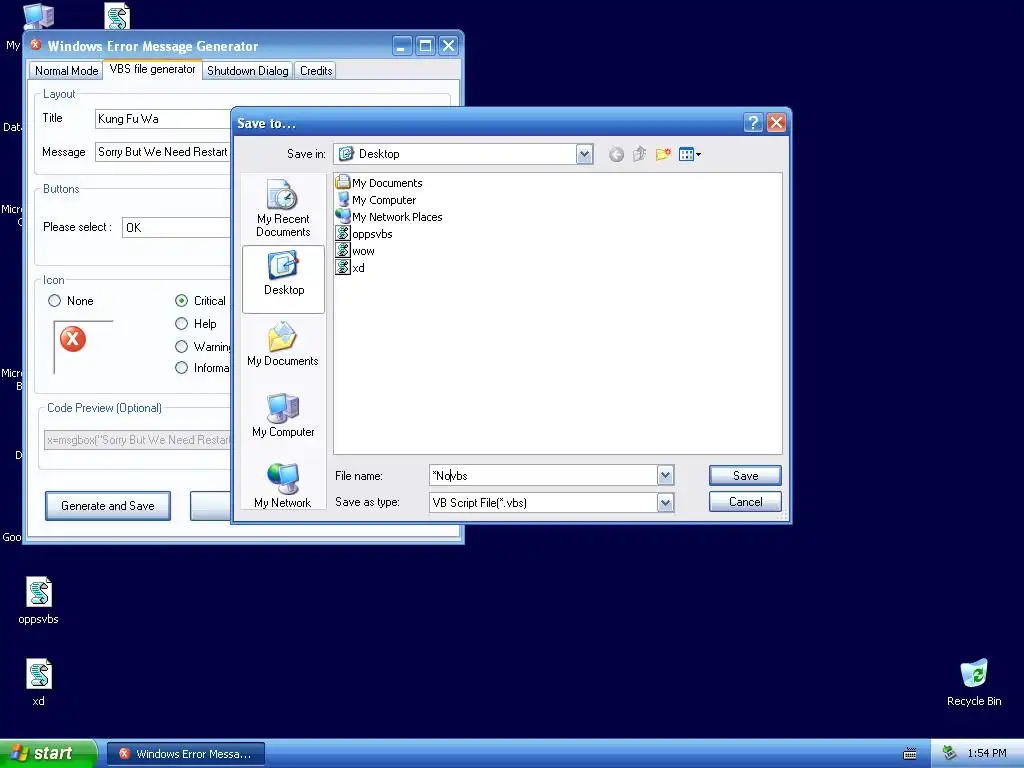Click the 1:54 PM taskbar clock

[987, 754]
